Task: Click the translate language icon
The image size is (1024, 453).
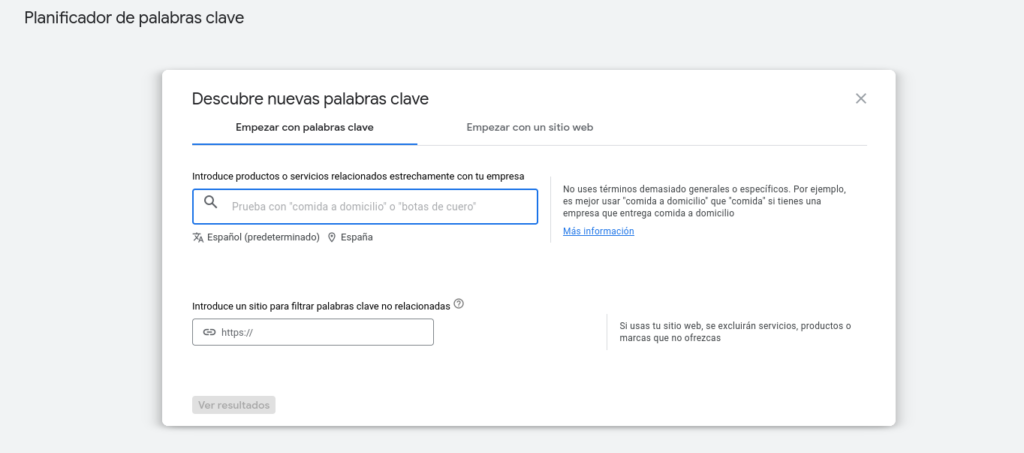Action: [x=198, y=238]
